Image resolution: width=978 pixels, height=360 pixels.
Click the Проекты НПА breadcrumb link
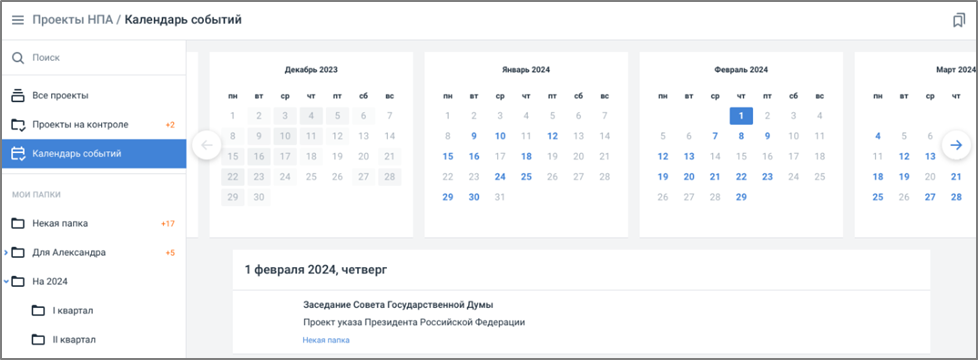coord(72,20)
